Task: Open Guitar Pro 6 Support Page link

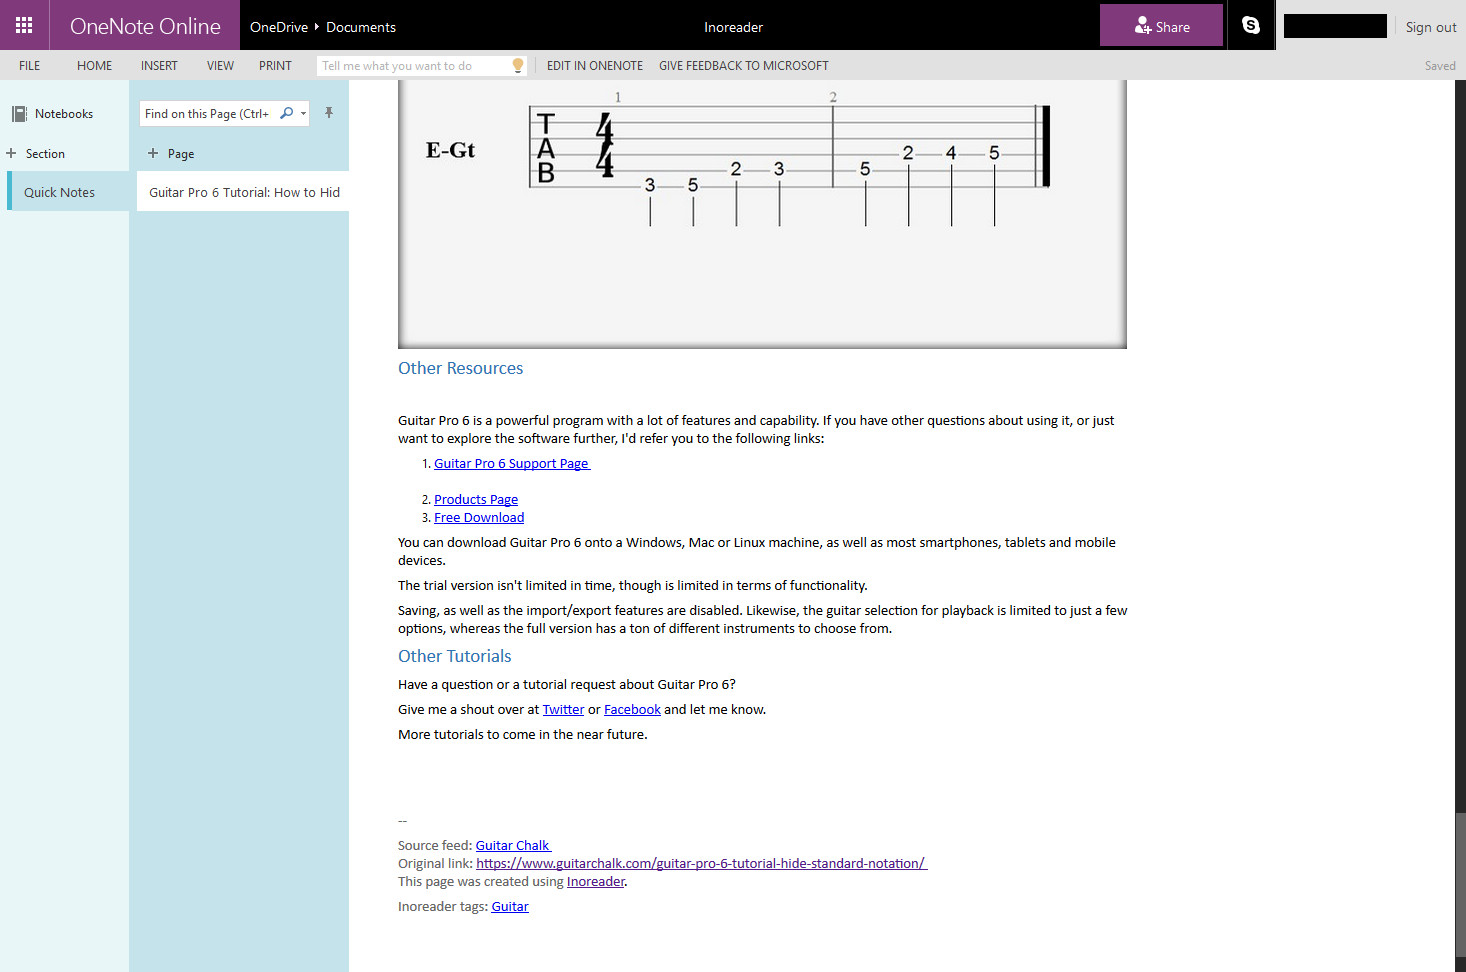Action: 512,463
